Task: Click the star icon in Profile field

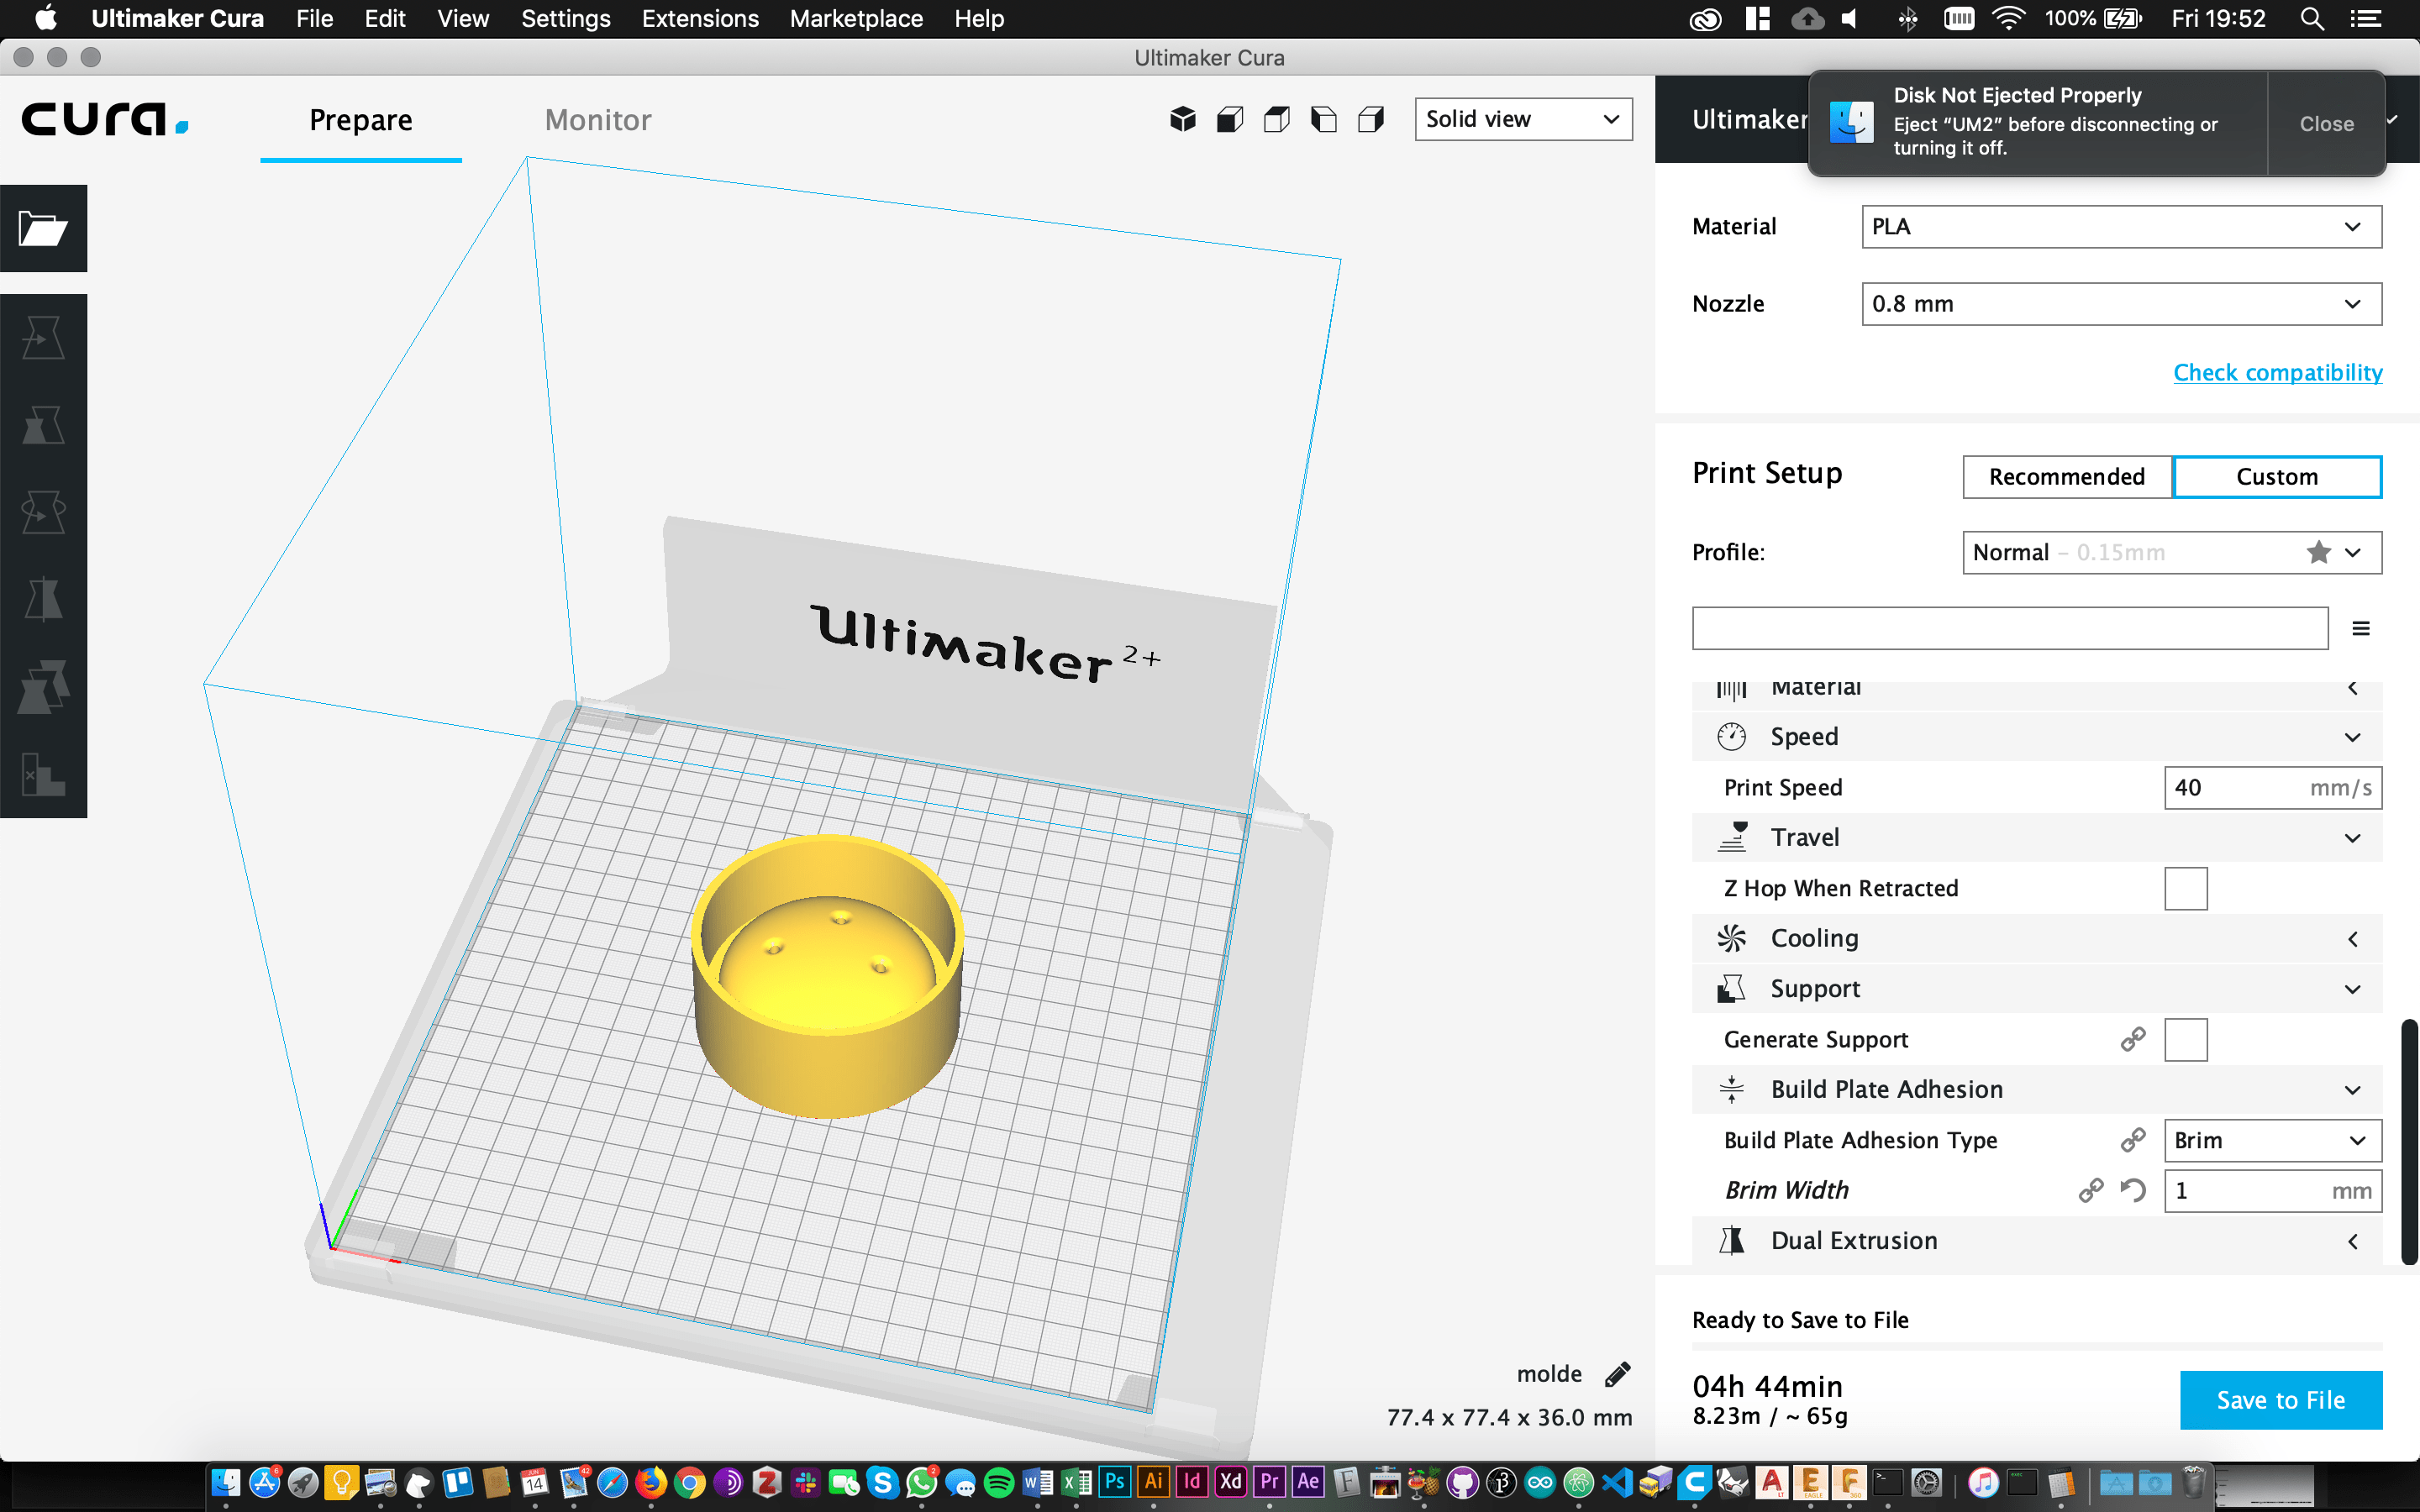Action: click(x=2319, y=552)
